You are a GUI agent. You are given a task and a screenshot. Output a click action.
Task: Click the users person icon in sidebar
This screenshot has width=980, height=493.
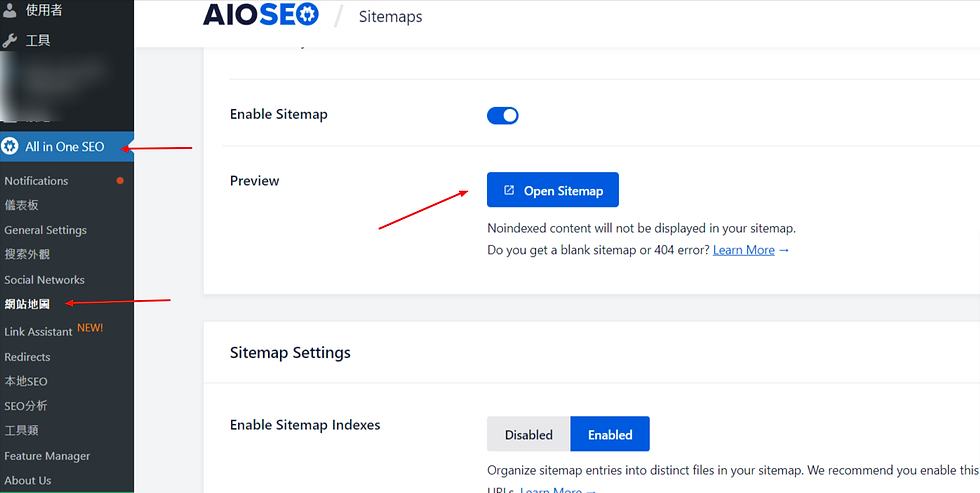(9, 10)
